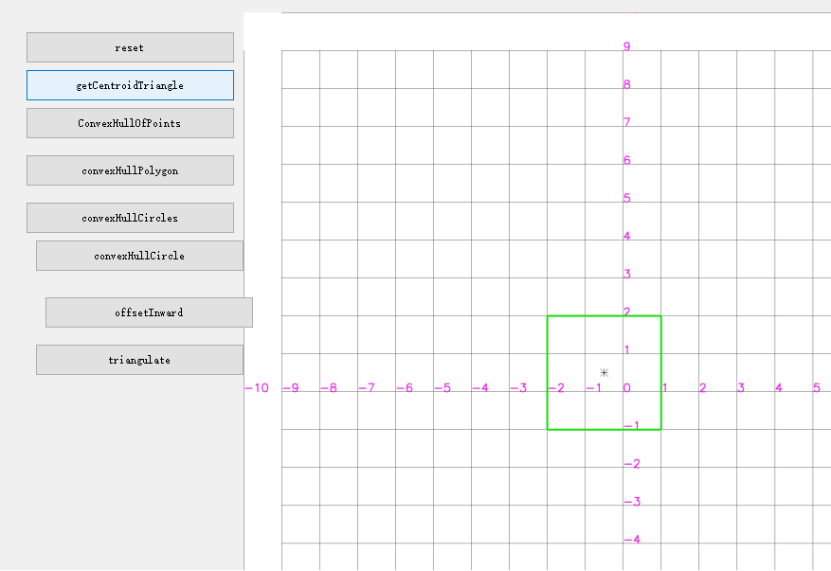Click the x-axis label -10
831x571 pixels.
pos(257,388)
